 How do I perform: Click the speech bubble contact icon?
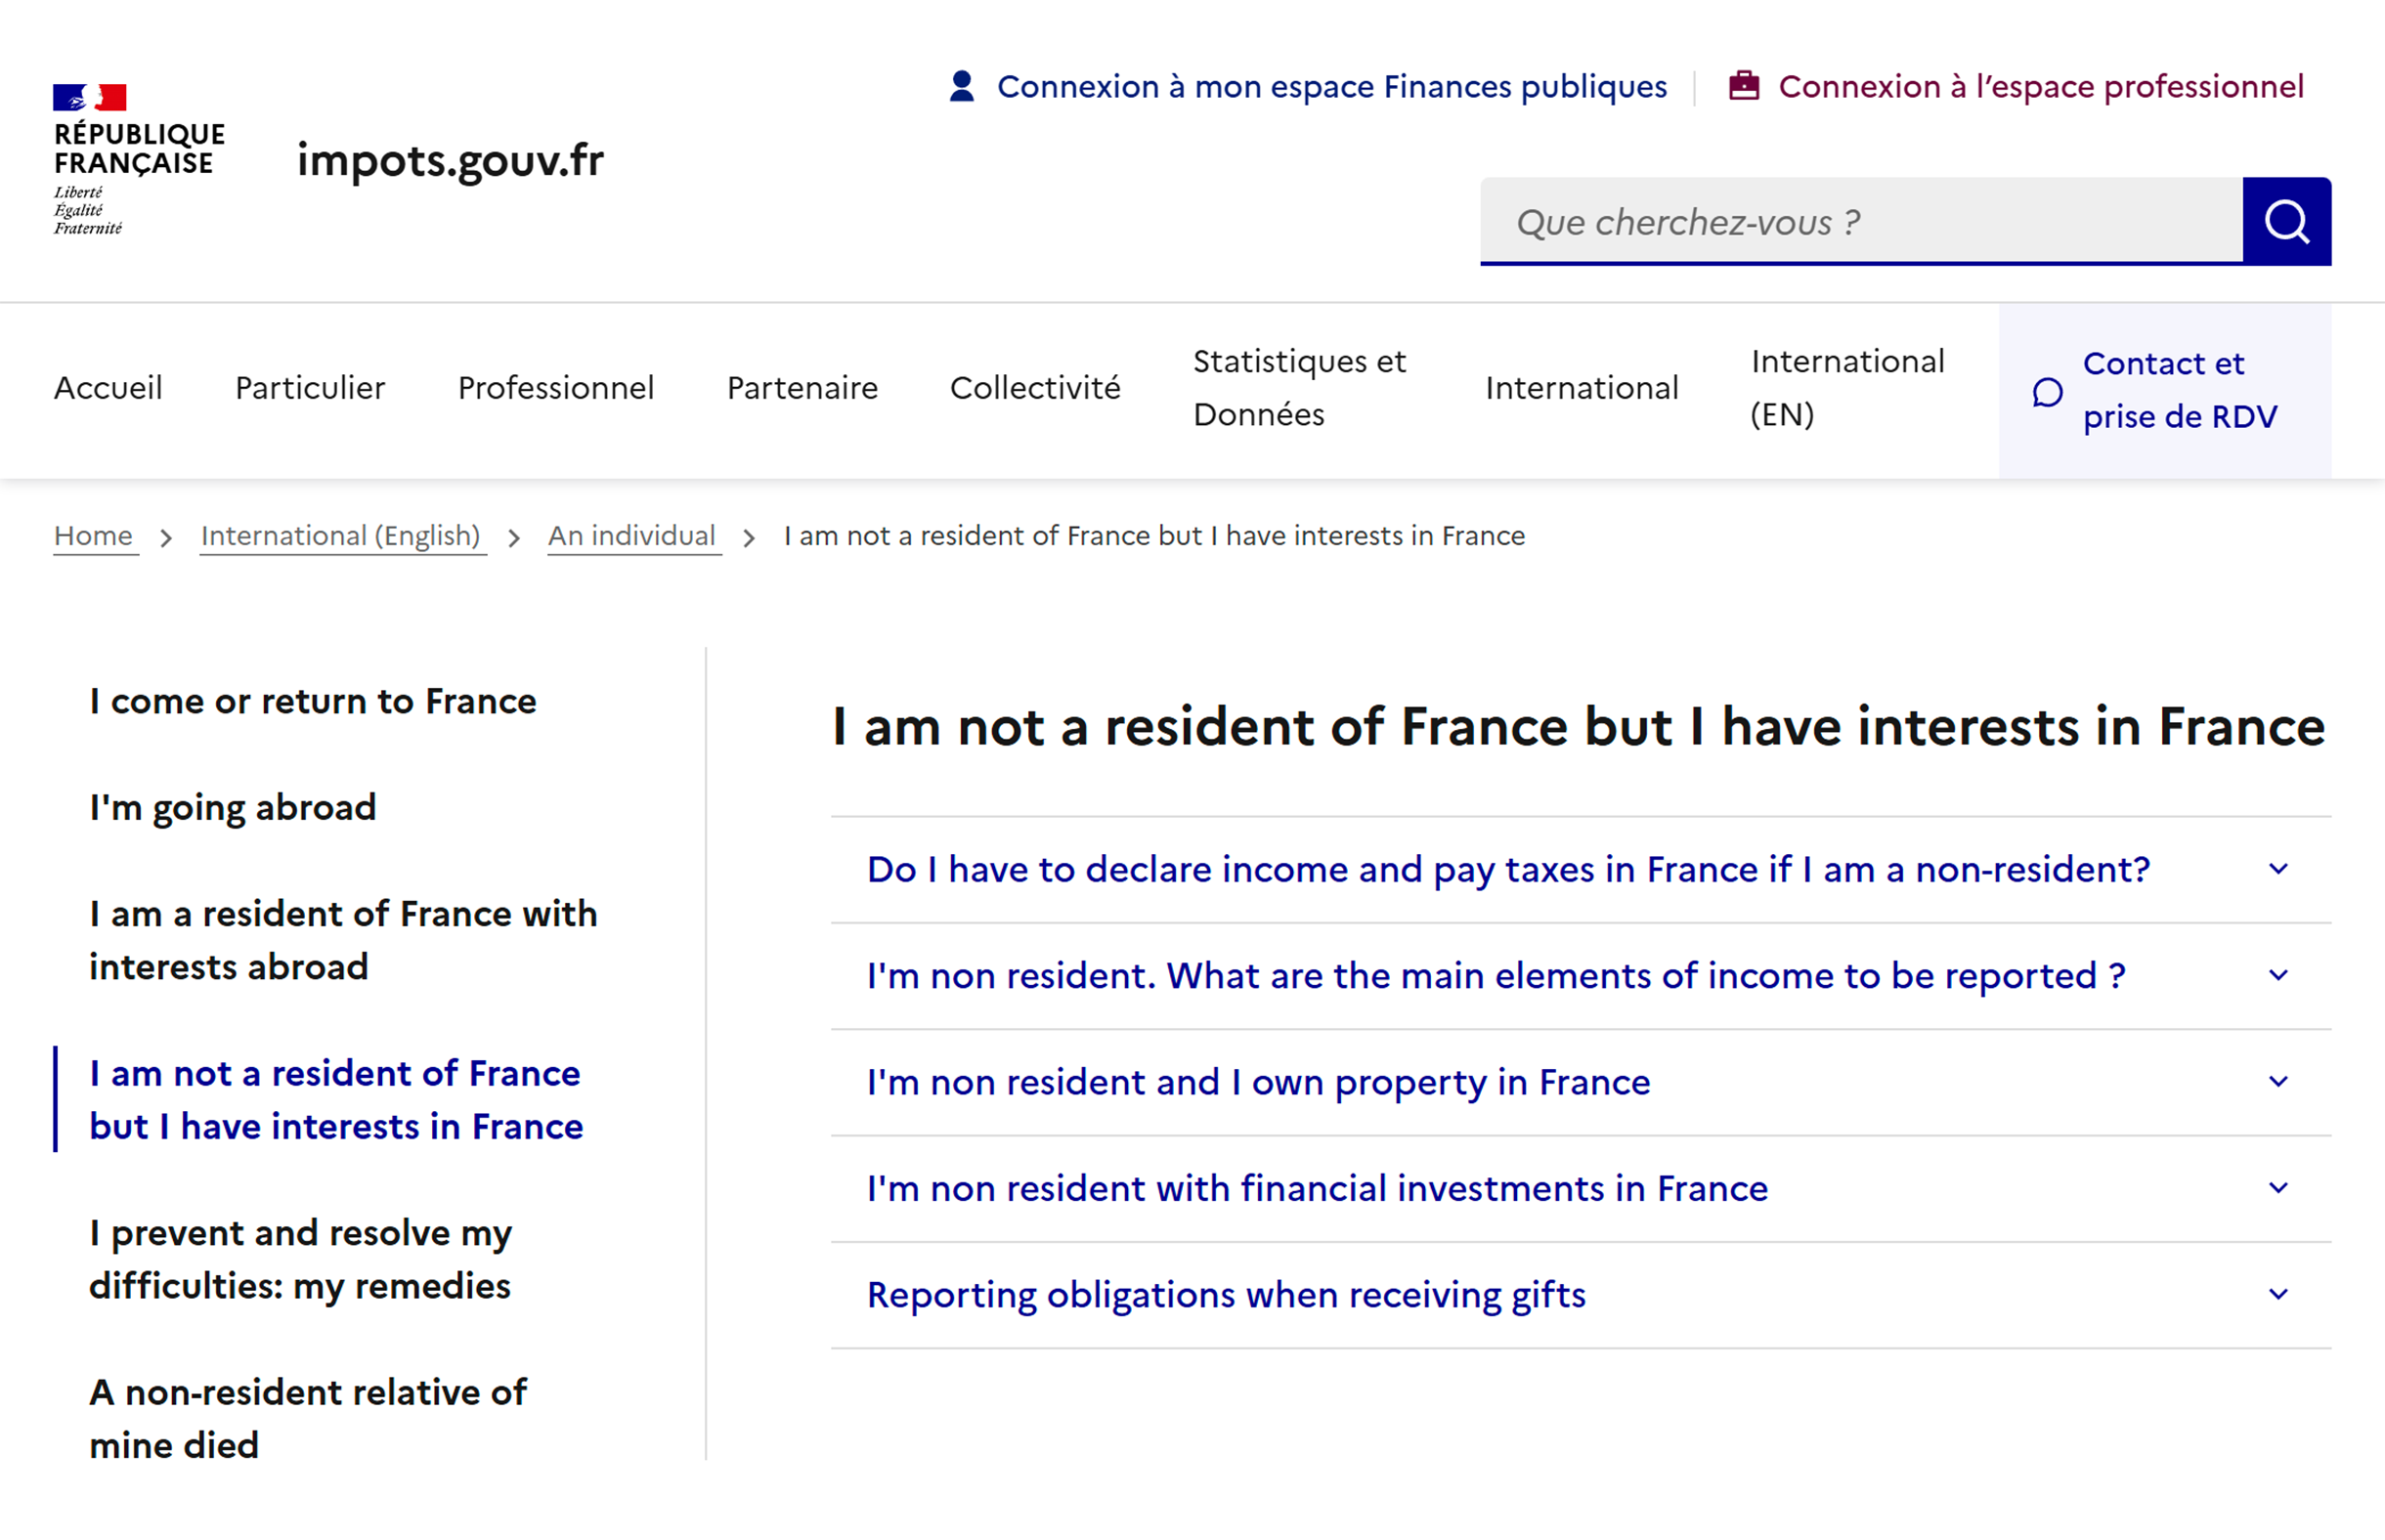click(2047, 392)
